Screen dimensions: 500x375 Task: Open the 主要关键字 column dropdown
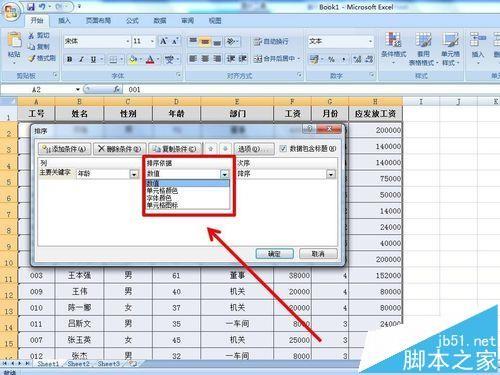pos(134,174)
